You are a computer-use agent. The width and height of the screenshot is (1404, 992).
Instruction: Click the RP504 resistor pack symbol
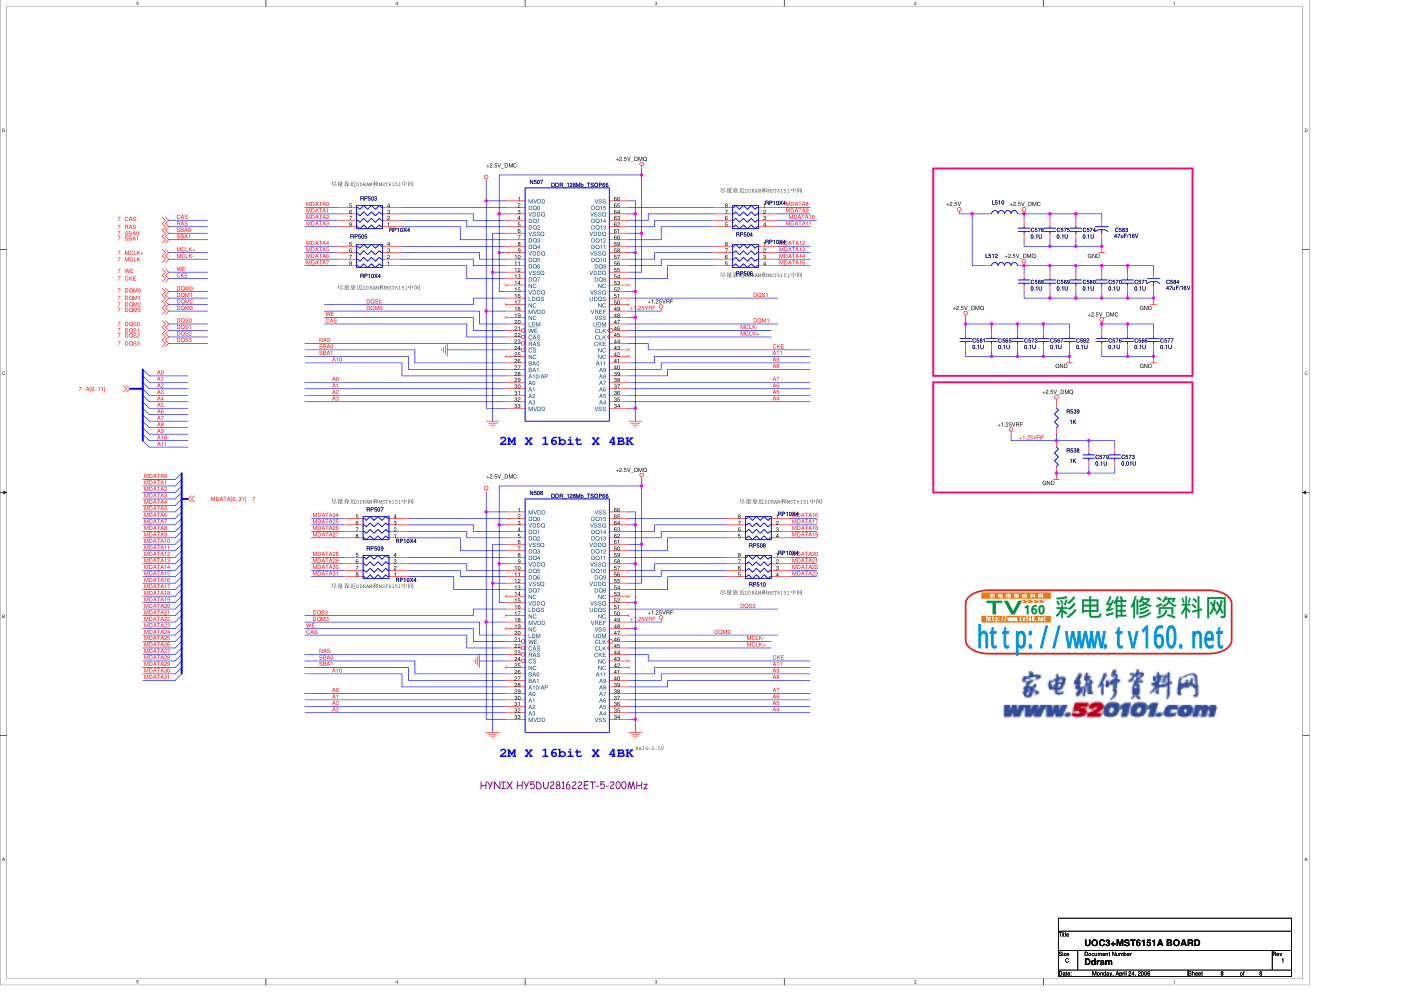(x=745, y=216)
